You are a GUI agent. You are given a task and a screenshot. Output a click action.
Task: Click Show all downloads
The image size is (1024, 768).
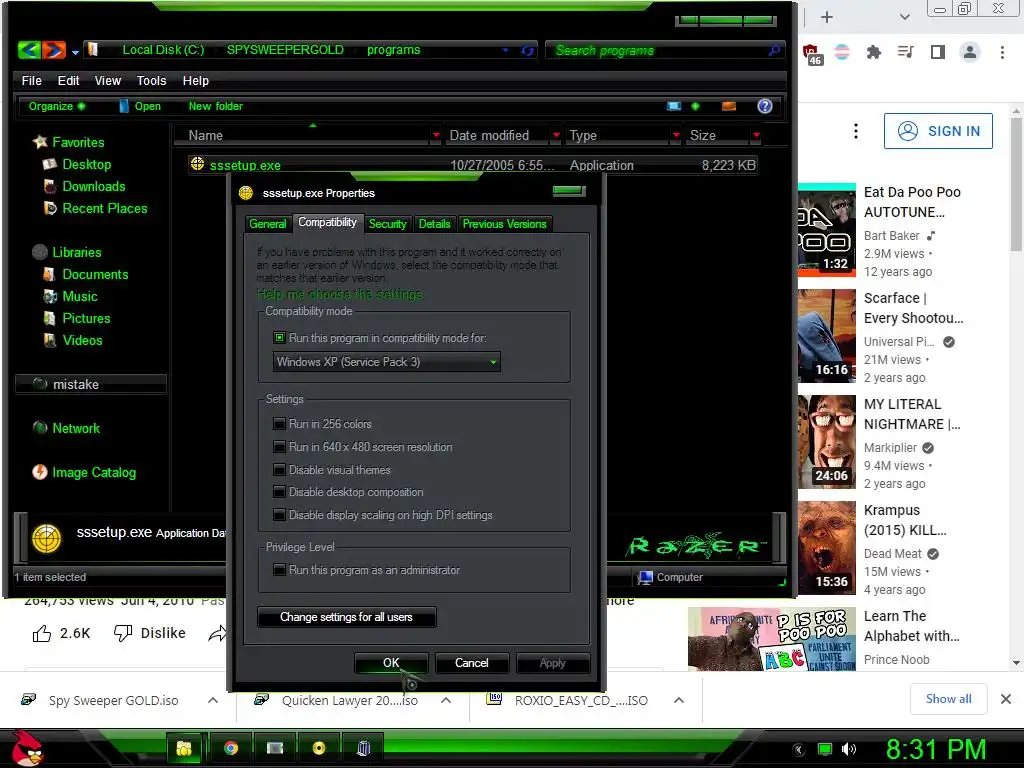click(x=948, y=699)
